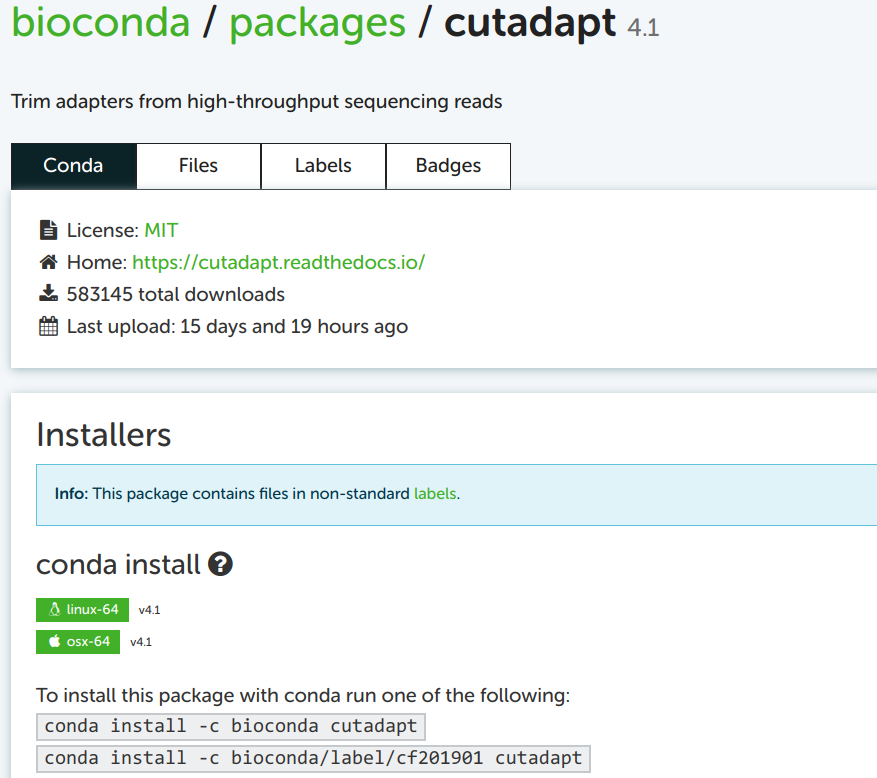877x778 pixels.
Task: Click the downloads arrow icon
Action: (49, 294)
